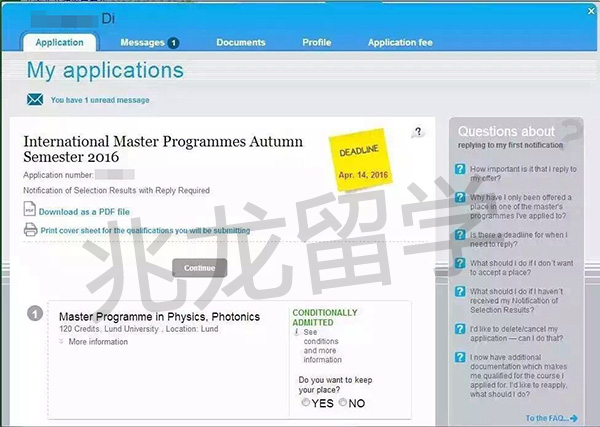Click the printer icon for cover sheet
Viewport: 600px width, 427px height.
[x=30, y=230]
